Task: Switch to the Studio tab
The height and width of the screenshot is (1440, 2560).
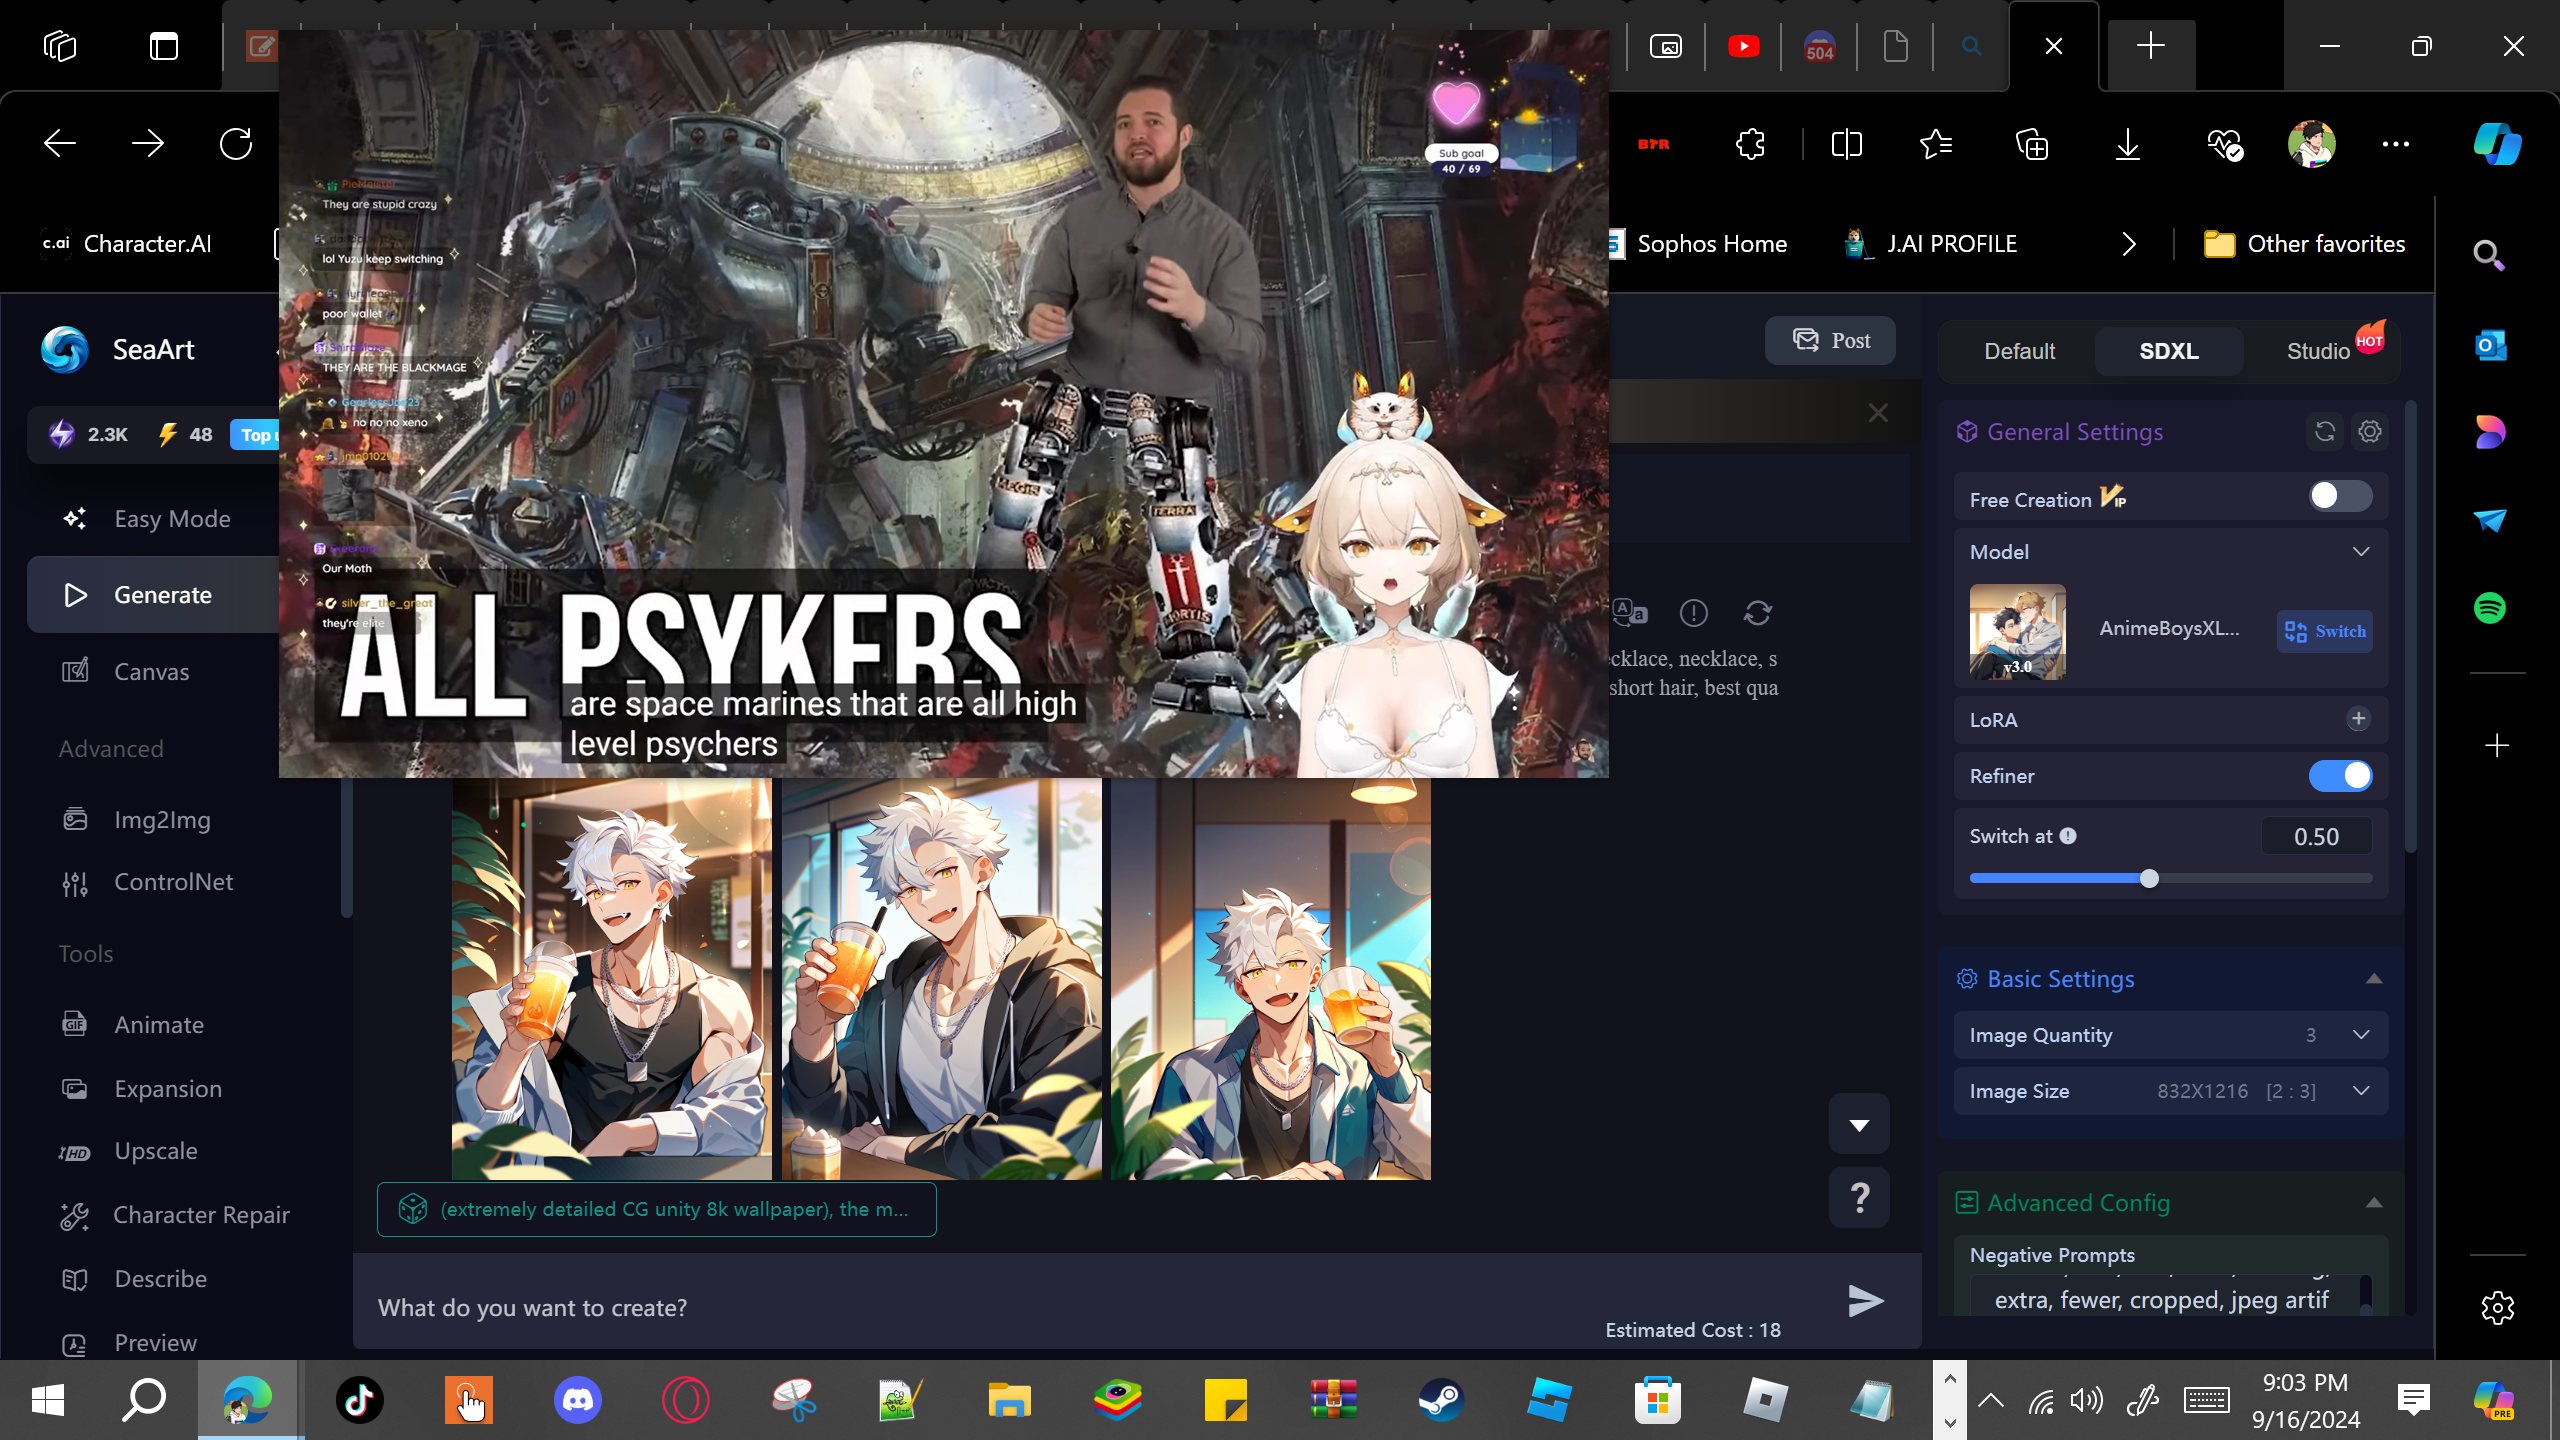Action: (2318, 351)
